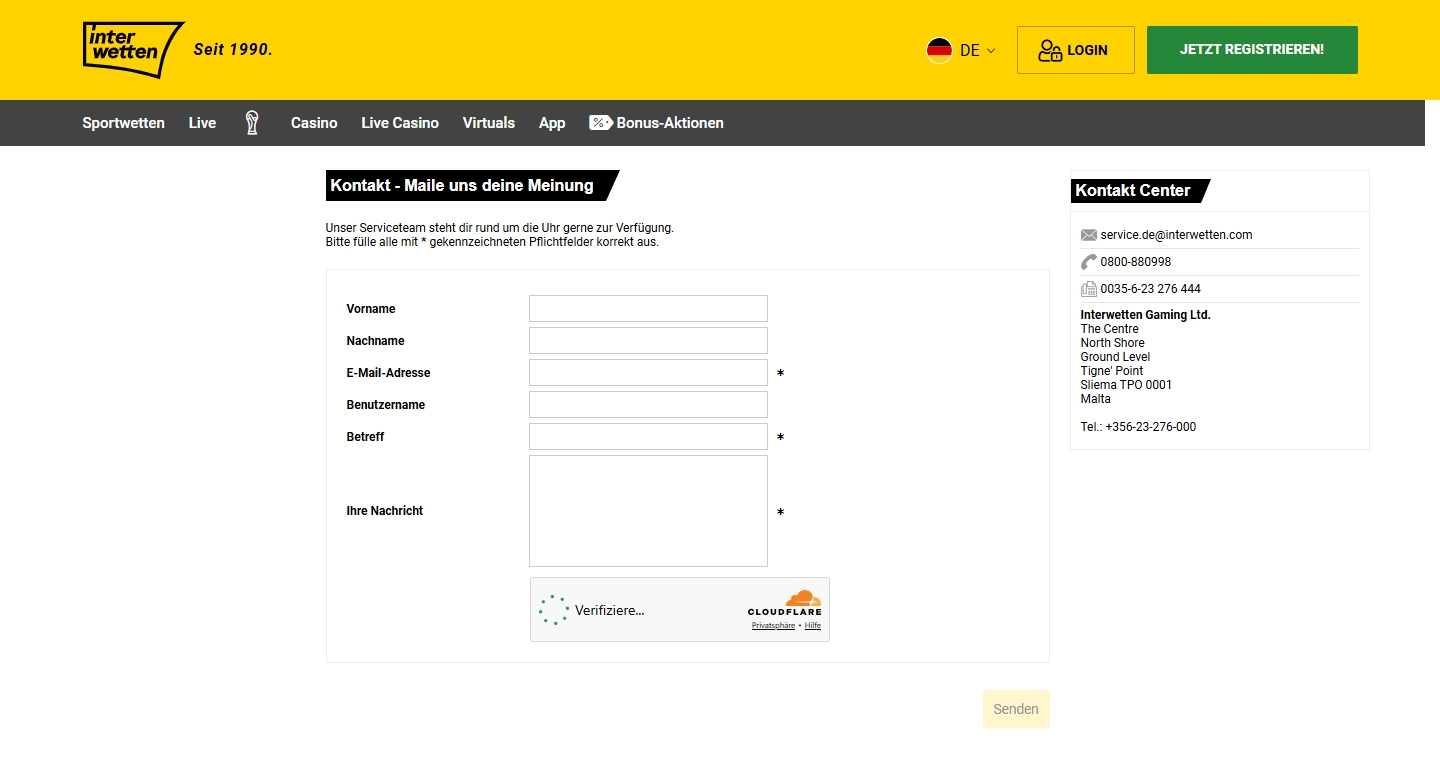Click phone number 0800-880998
Screen dimensions: 1440x762
pyautogui.click(x=1136, y=262)
